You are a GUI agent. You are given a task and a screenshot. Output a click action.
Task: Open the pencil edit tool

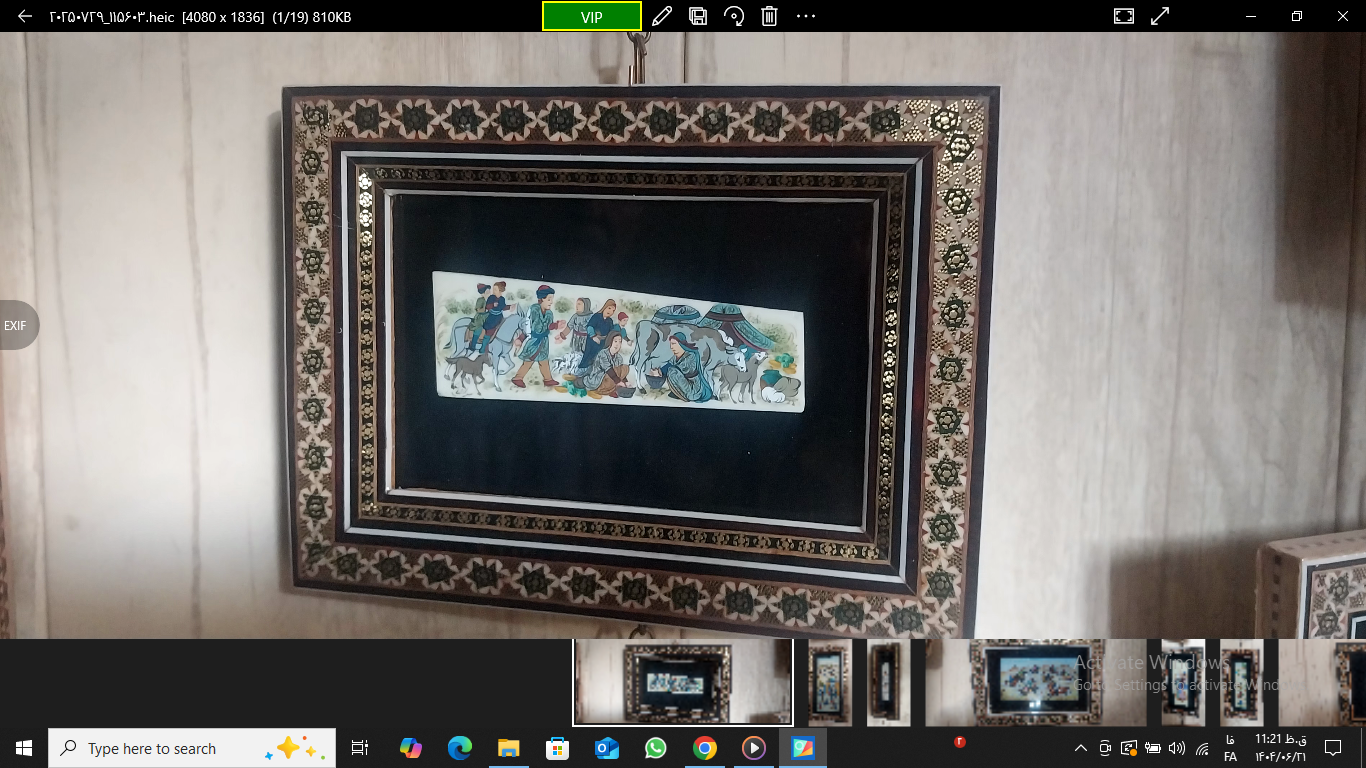pos(661,16)
